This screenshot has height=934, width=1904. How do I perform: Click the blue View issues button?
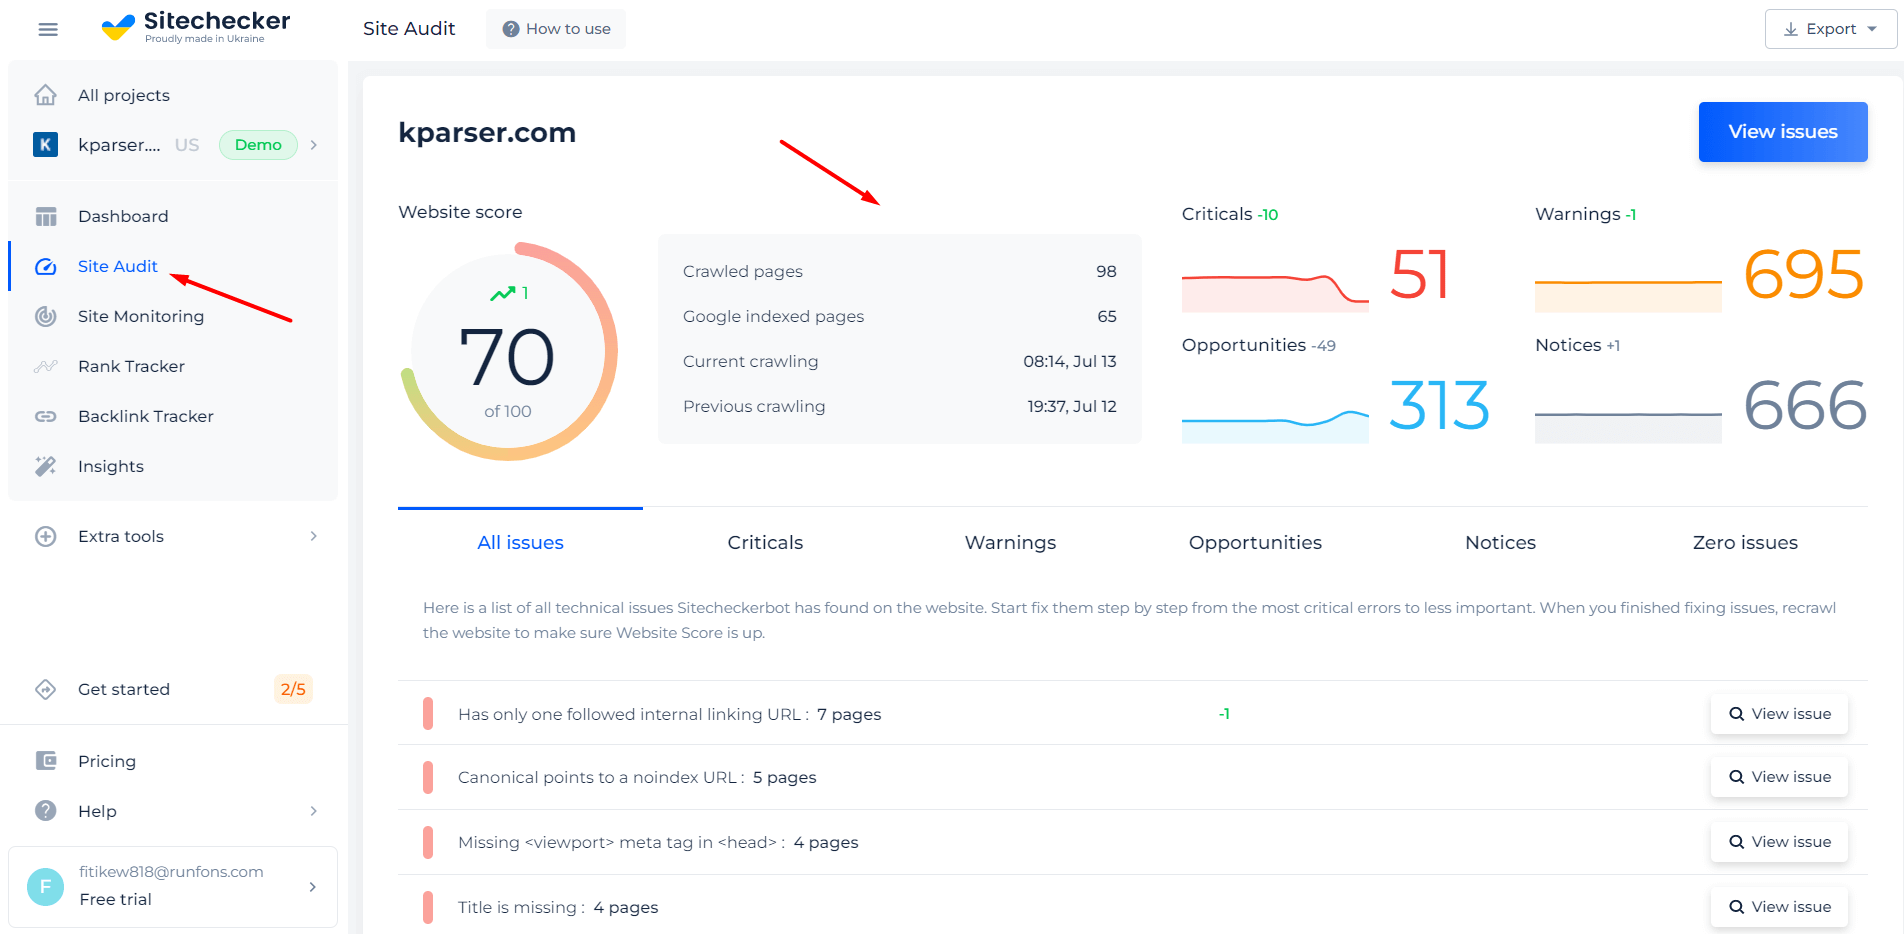(x=1783, y=132)
